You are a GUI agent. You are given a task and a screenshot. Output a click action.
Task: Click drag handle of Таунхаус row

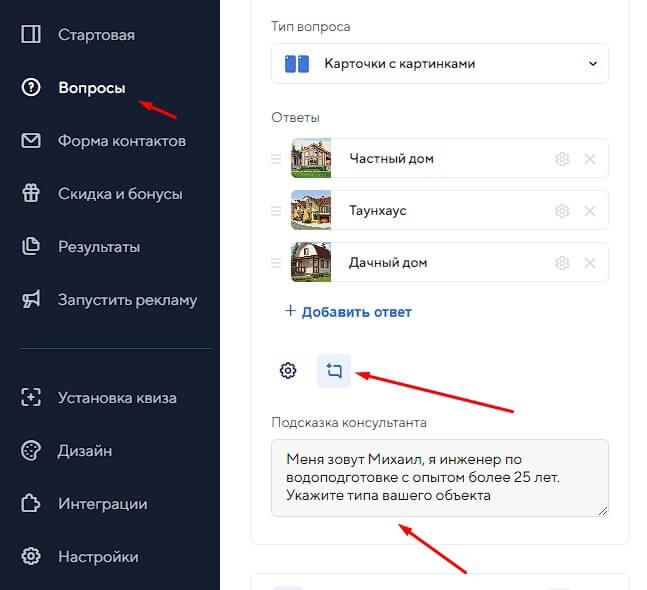tap(276, 211)
